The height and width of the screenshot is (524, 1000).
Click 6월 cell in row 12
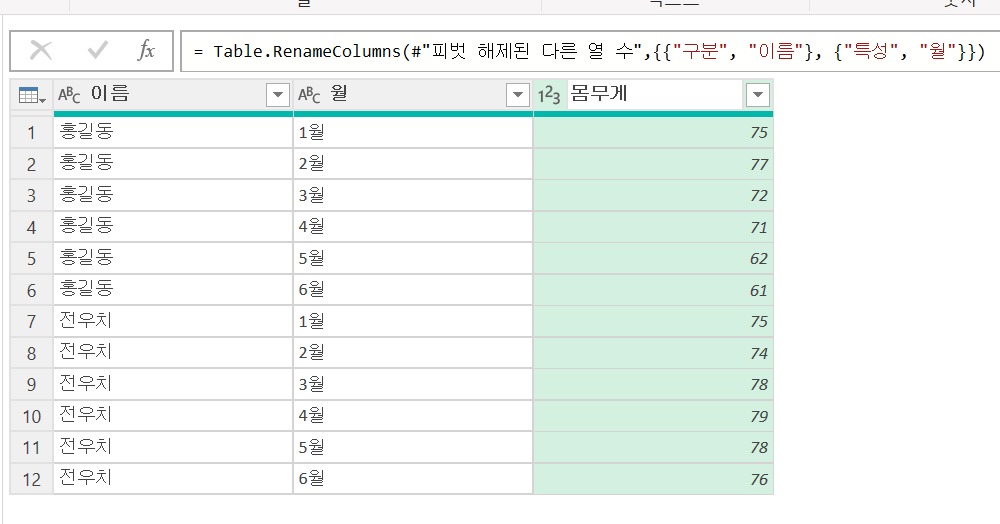pyautogui.click(x=413, y=479)
